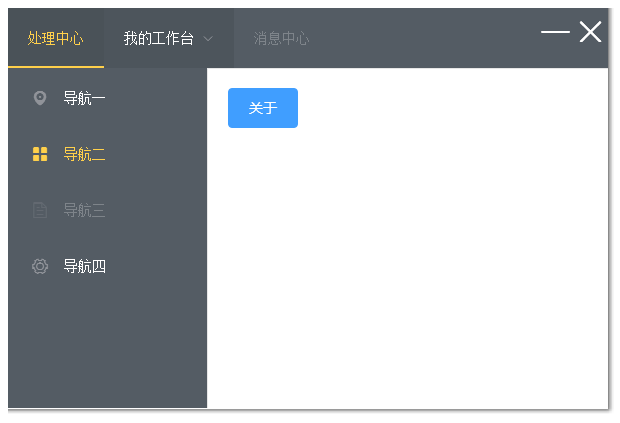Click blank white space right of 关于 button
Image resolution: width=620 pixels, height=423 pixels.
pos(450,108)
